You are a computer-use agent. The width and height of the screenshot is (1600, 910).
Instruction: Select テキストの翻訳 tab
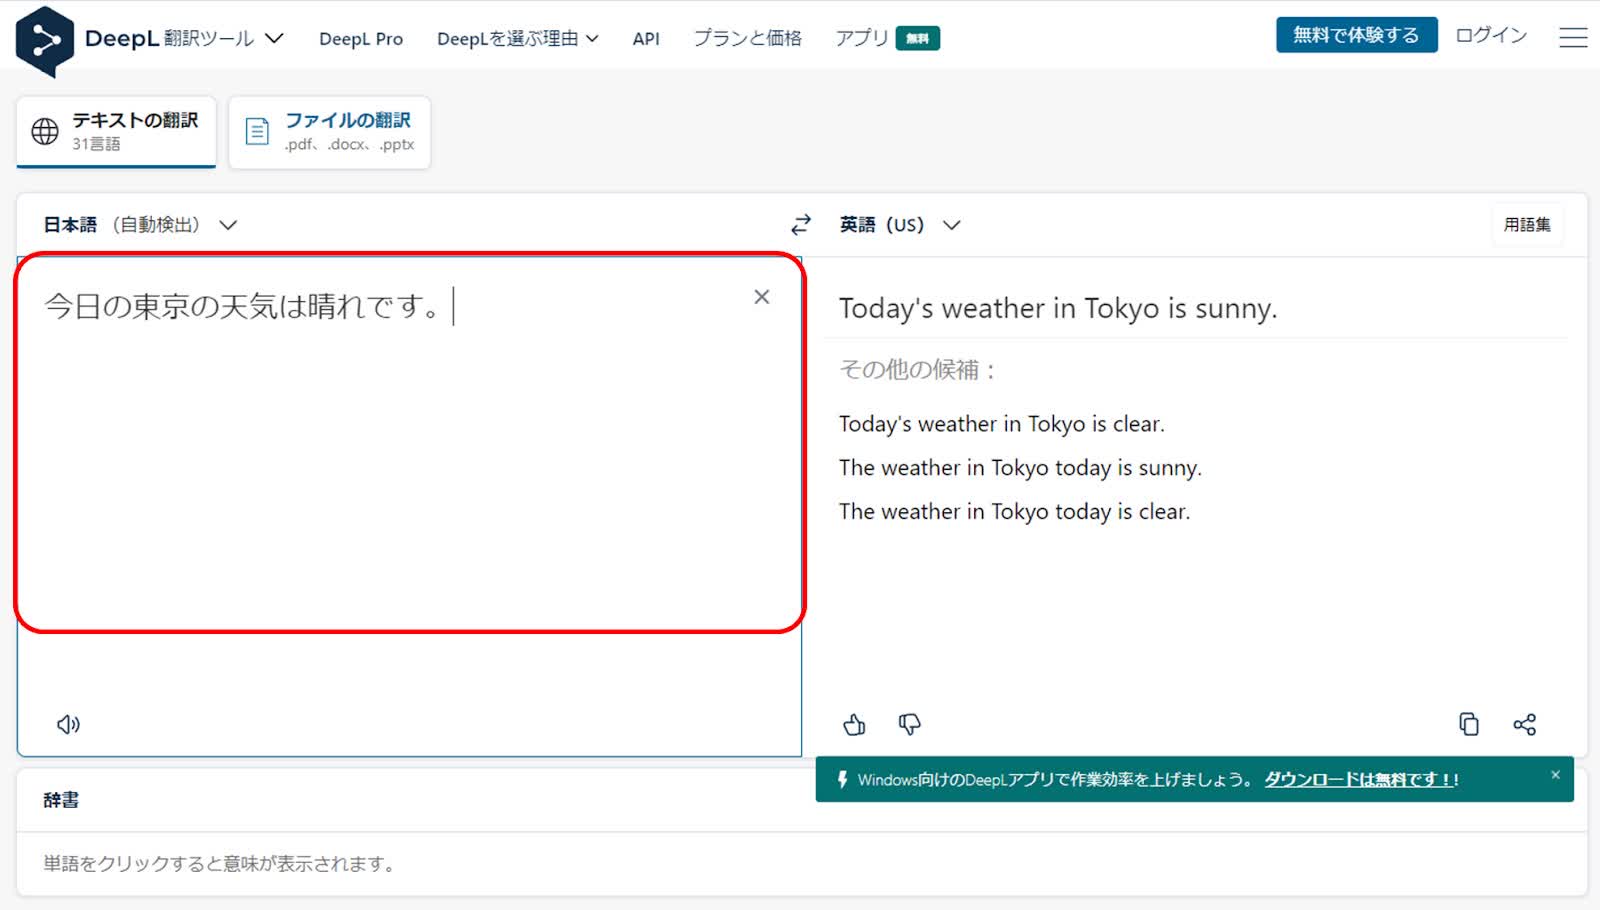pos(116,131)
